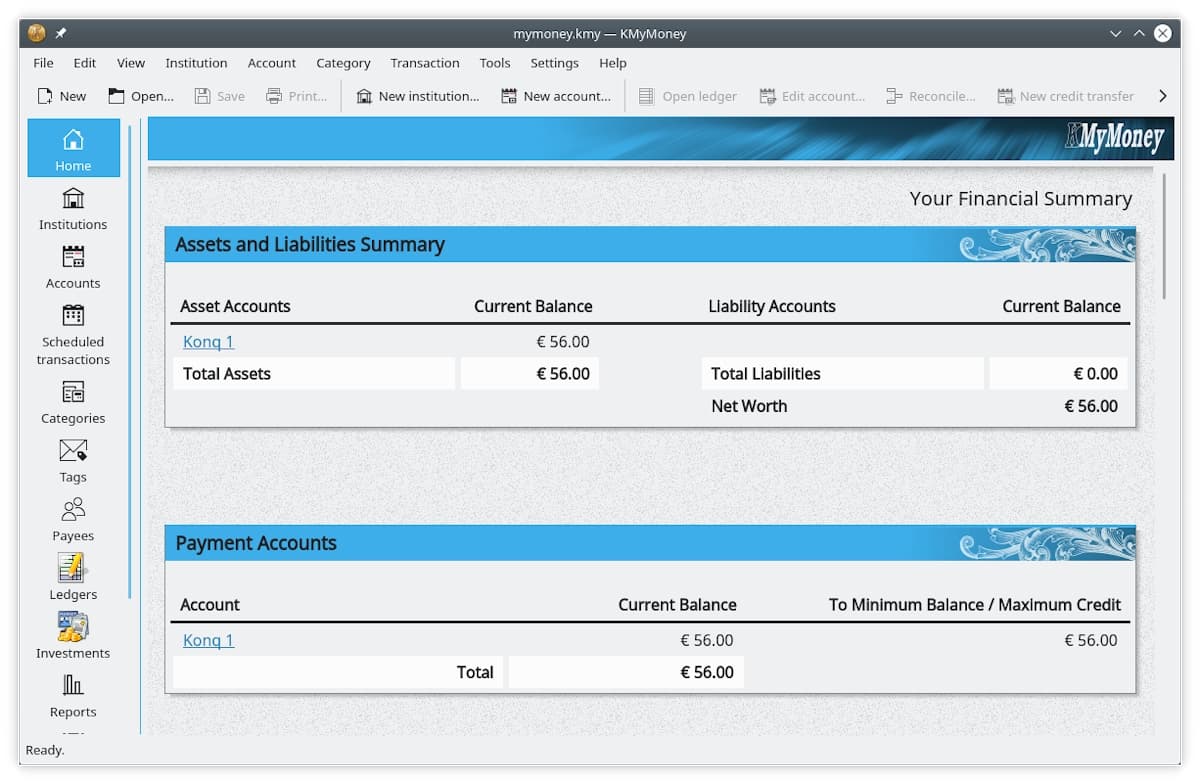
Task: Click the Open ledger toolbar button
Action: click(x=687, y=96)
